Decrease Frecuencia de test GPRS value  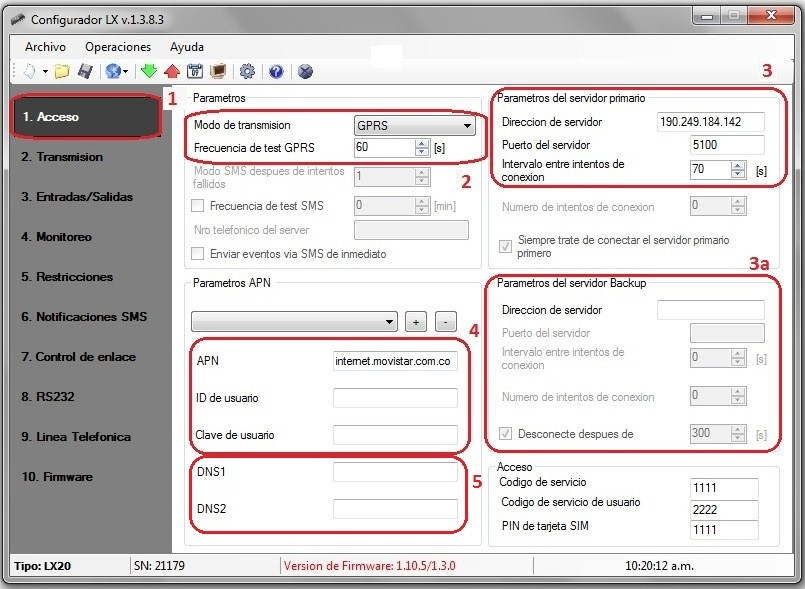422,152
